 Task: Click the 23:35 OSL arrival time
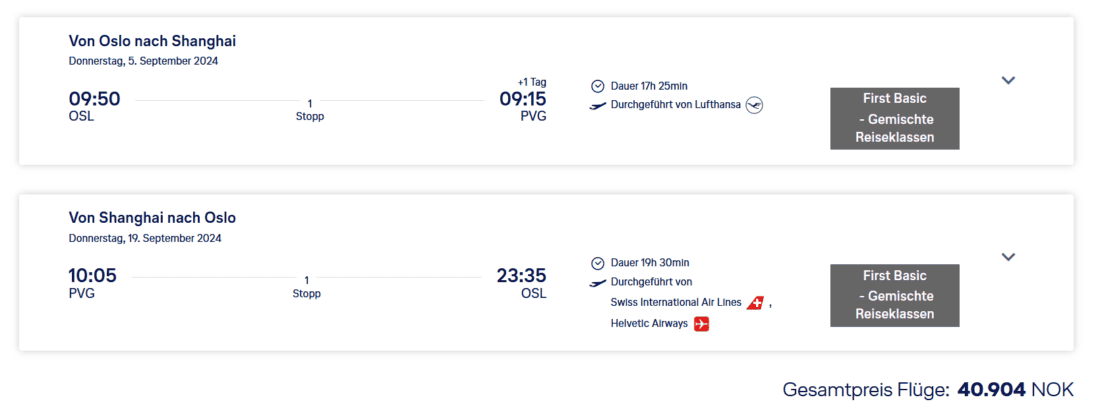521,276
